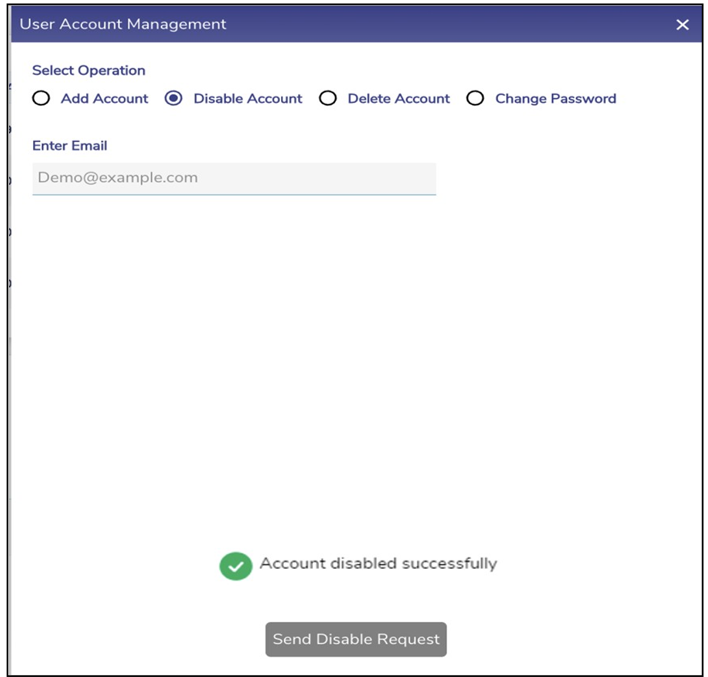This screenshot has height=677, width=708.
Task: Choose the Delete Account radio button
Action: tap(327, 99)
